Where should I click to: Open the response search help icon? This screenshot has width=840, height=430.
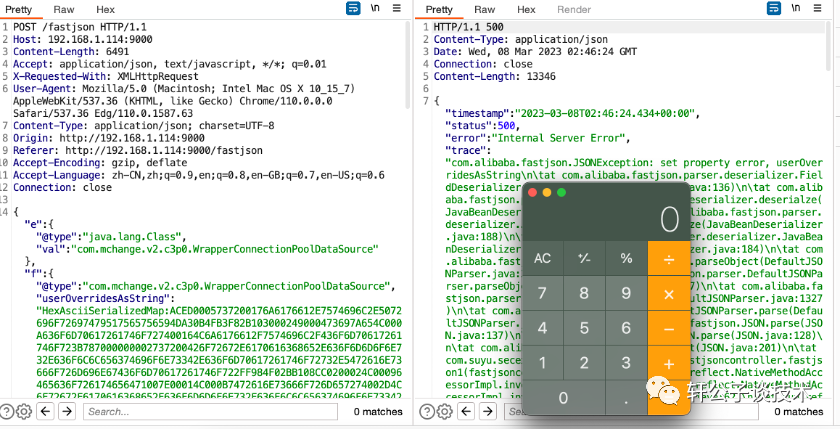click(427, 411)
